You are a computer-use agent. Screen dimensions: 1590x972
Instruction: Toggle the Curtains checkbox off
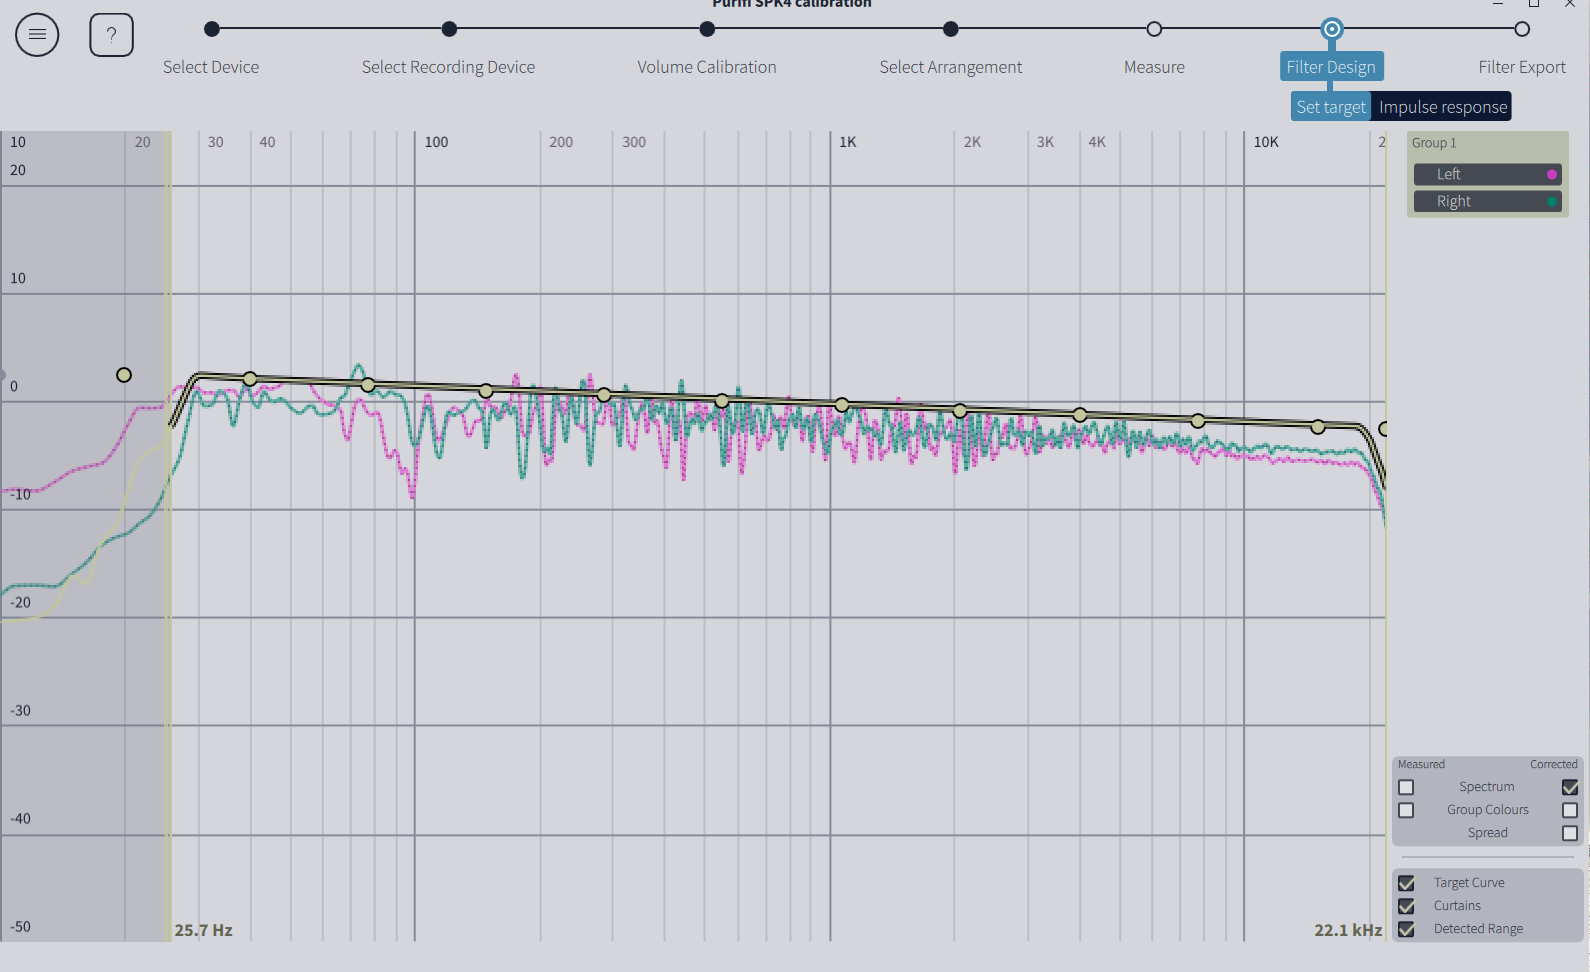pos(1406,906)
